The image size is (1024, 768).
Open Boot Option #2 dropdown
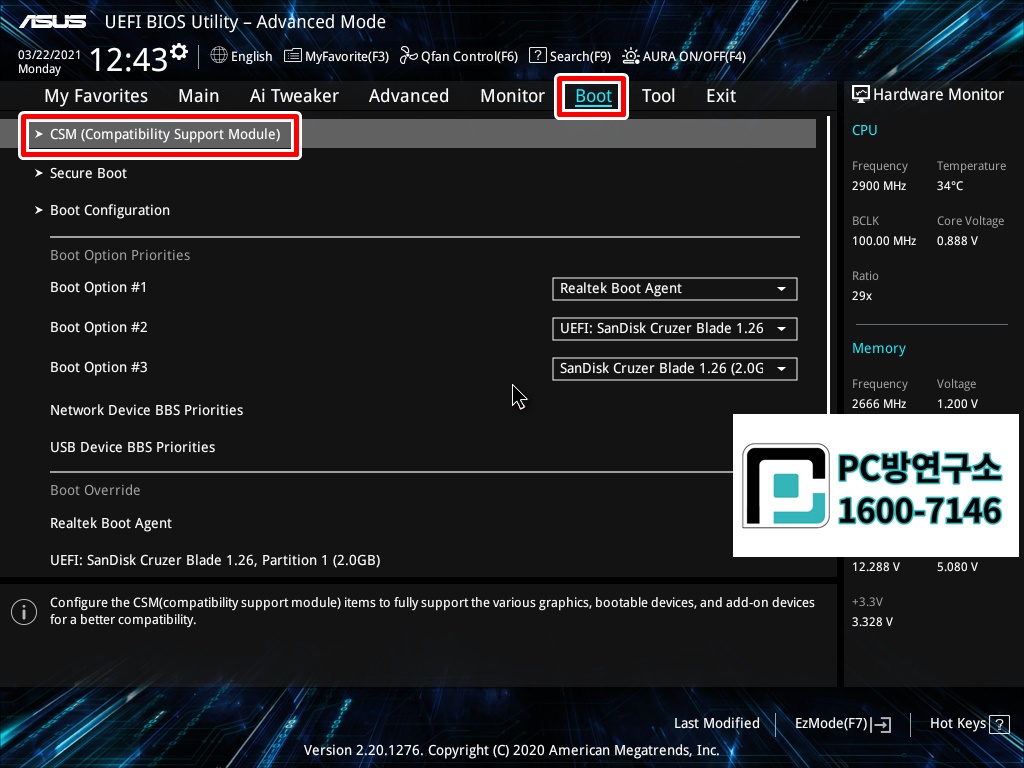(675, 328)
